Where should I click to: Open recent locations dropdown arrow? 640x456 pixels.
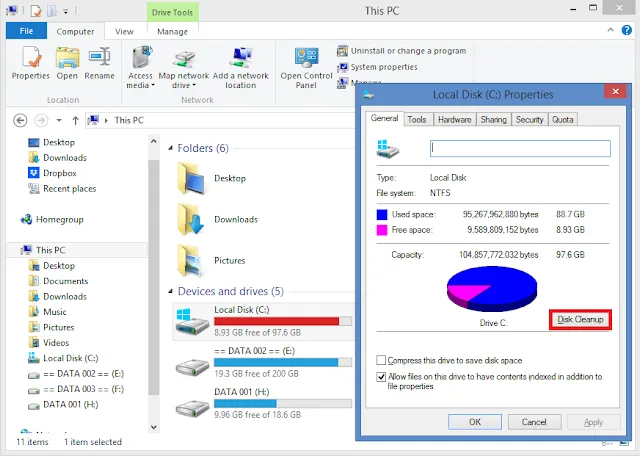pyautogui.click(x=59, y=120)
